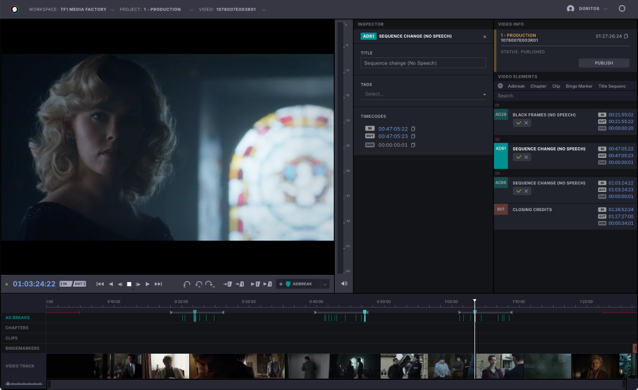Screen dimensions: 638x390
Task: Click the Publish button
Action: pos(604,63)
